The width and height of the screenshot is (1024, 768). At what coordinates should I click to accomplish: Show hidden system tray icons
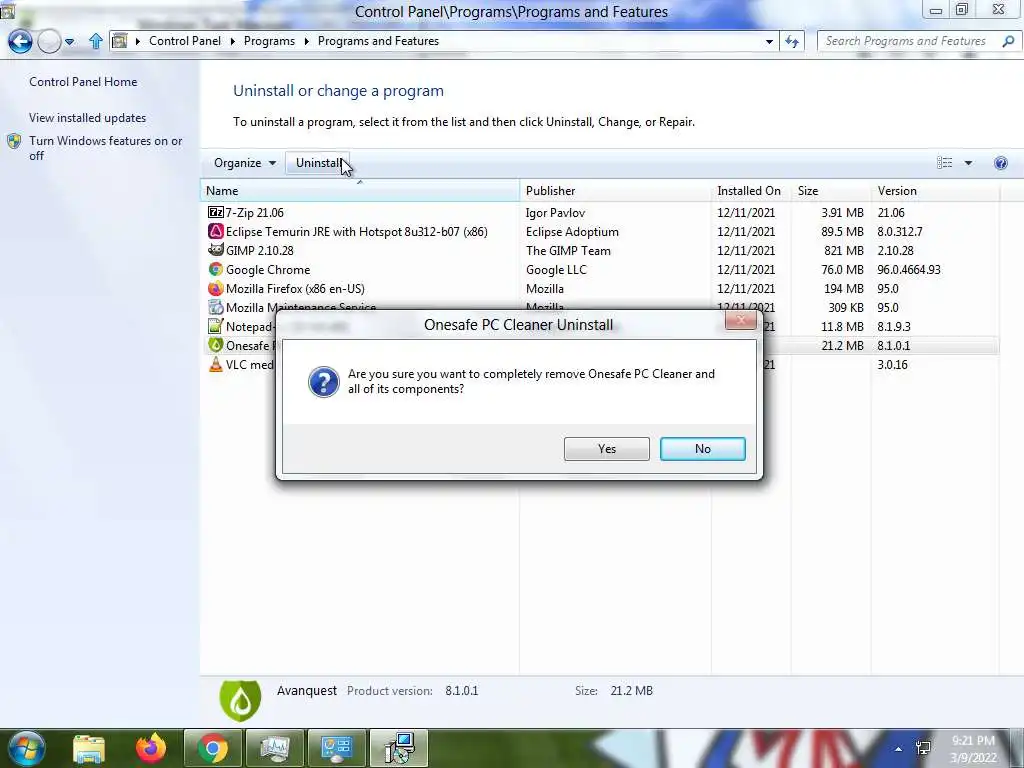click(x=899, y=749)
